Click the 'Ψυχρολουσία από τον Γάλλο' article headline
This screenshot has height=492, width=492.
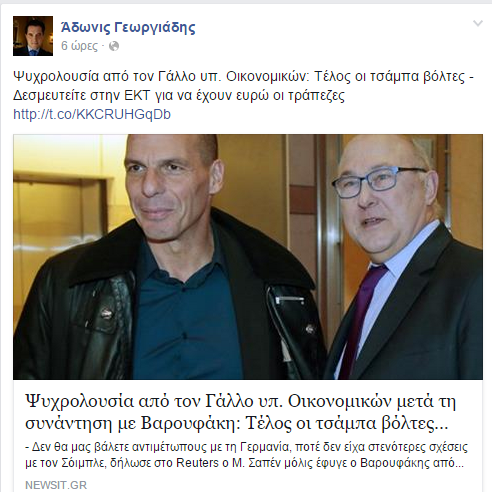pos(241,412)
